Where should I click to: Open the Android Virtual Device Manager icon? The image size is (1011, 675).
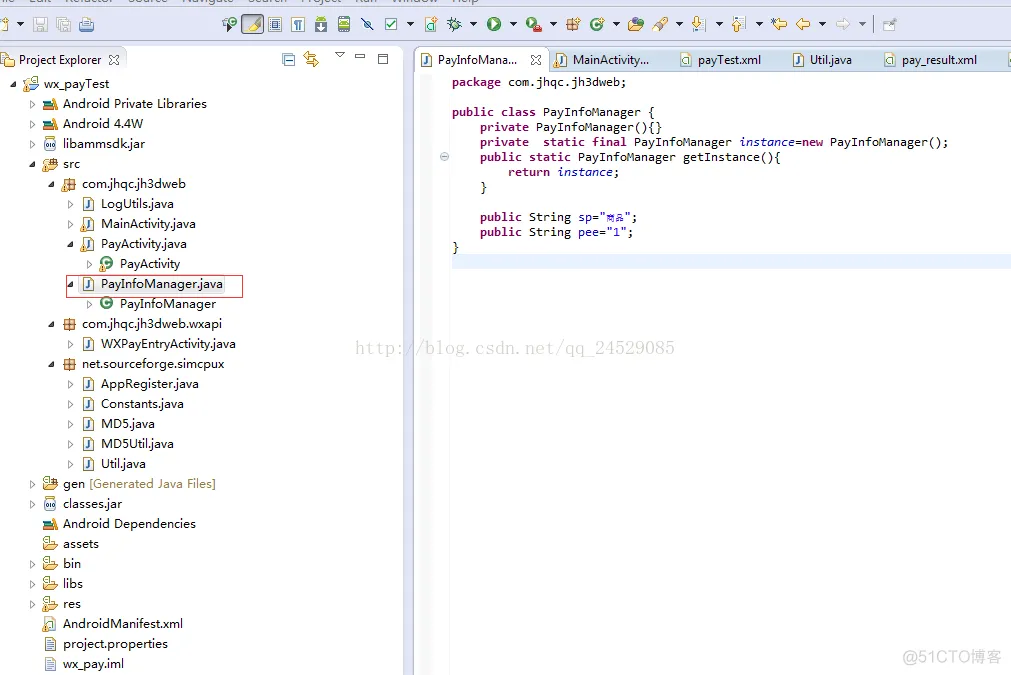344,24
